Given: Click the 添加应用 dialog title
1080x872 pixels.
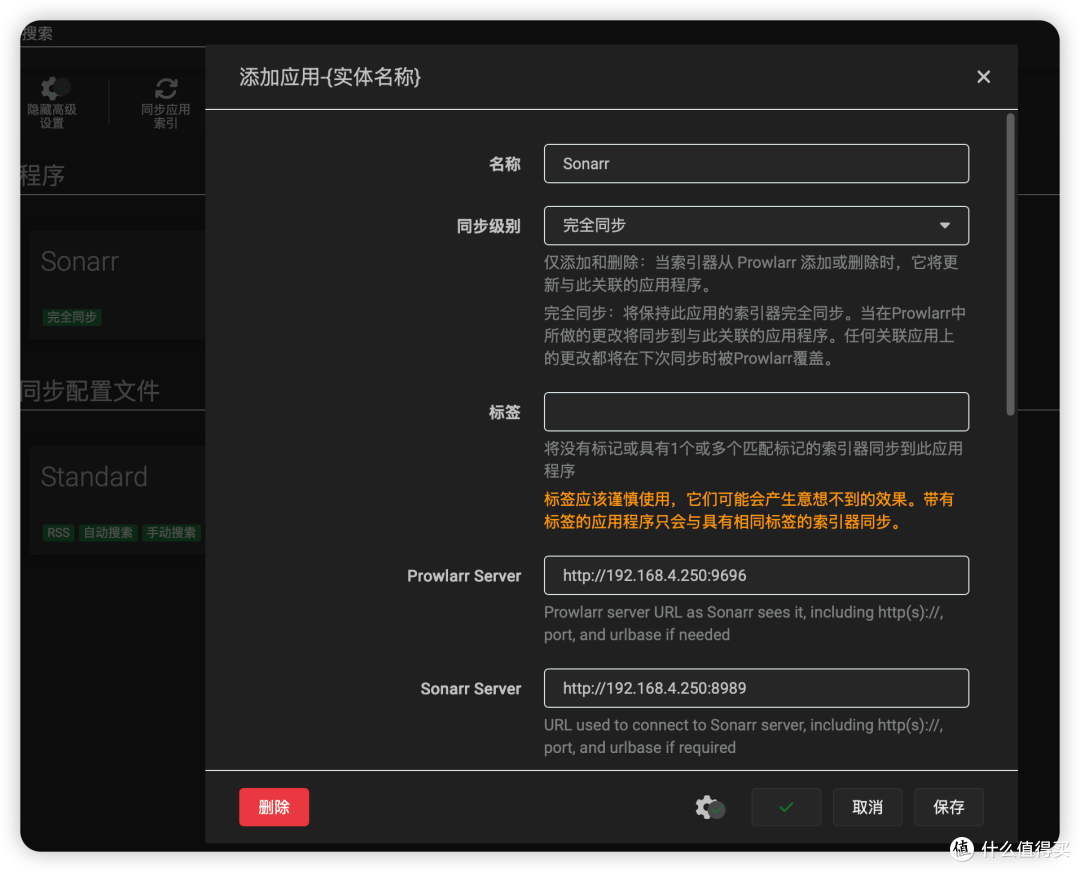Looking at the screenshot, I should click(330, 77).
